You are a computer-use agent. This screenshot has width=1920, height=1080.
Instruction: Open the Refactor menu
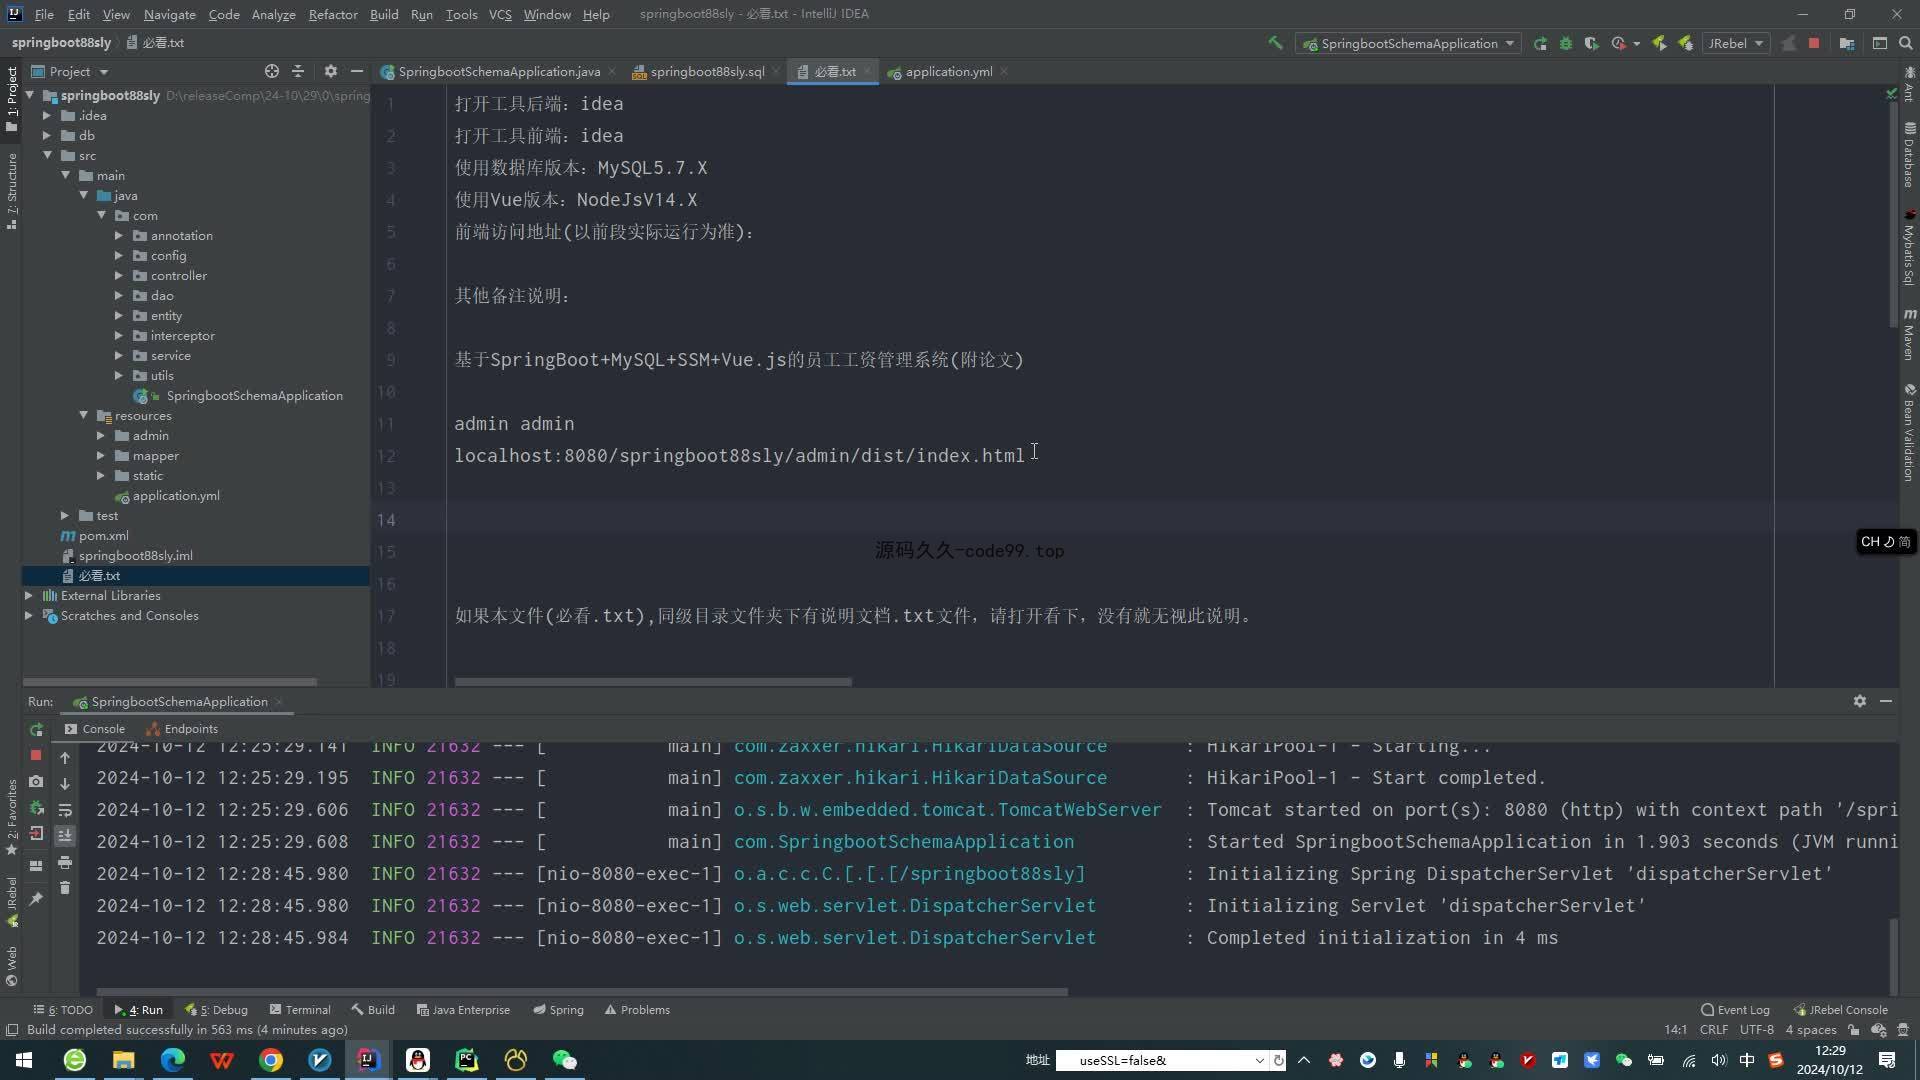[332, 14]
